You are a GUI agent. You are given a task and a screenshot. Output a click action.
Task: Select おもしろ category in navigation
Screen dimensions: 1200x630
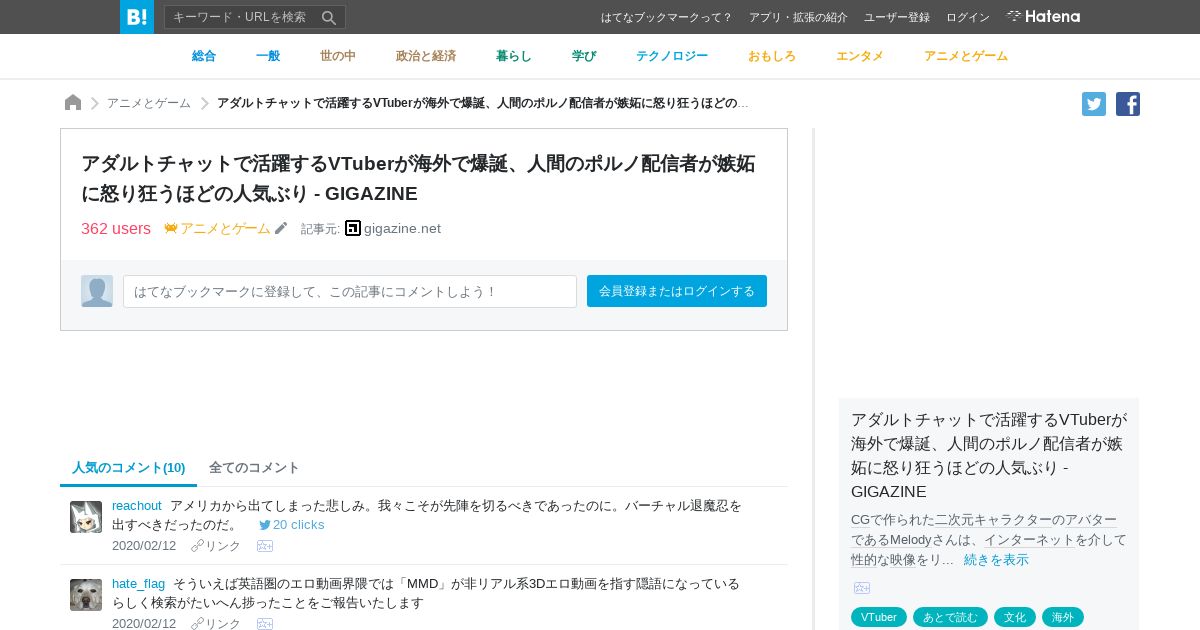(x=772, y=56)
